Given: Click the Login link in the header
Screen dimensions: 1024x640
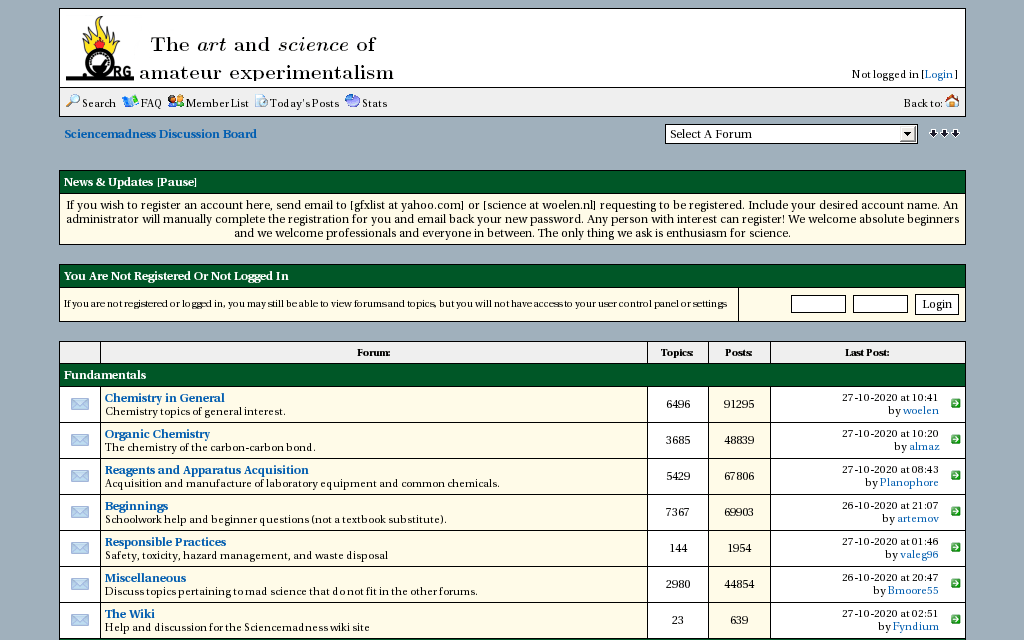Looking at the screenshot, I should click(938, 74).
